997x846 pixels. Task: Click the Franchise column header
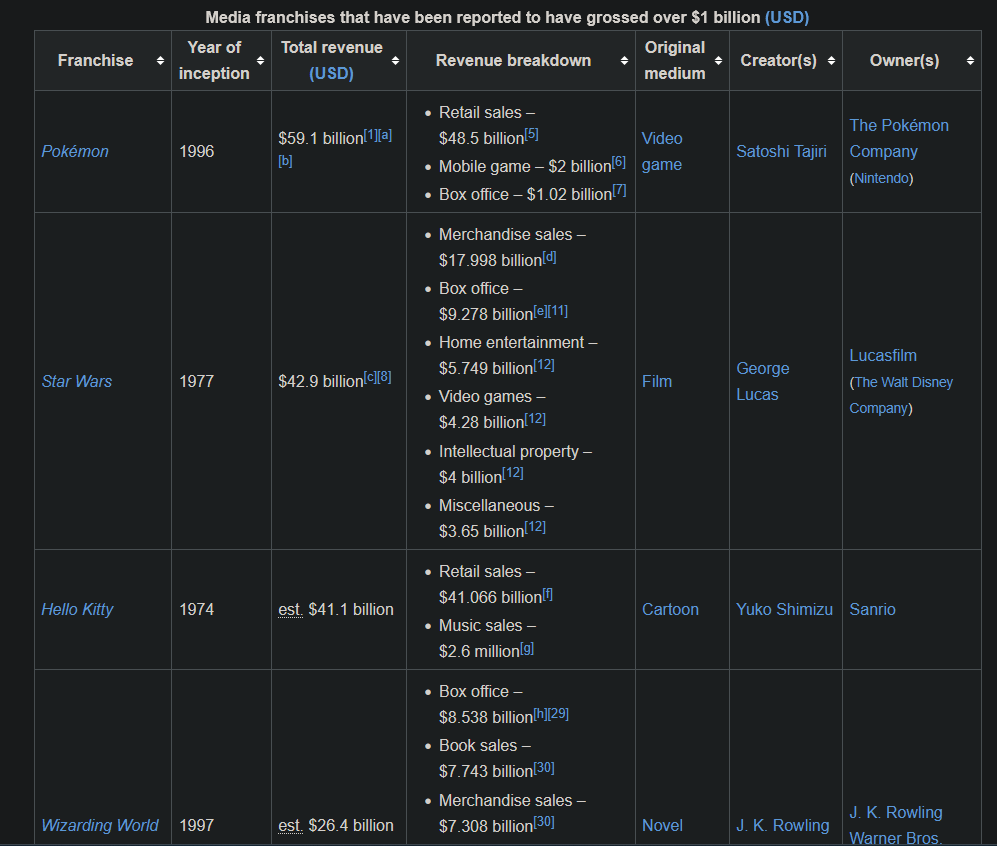(102, 60)
